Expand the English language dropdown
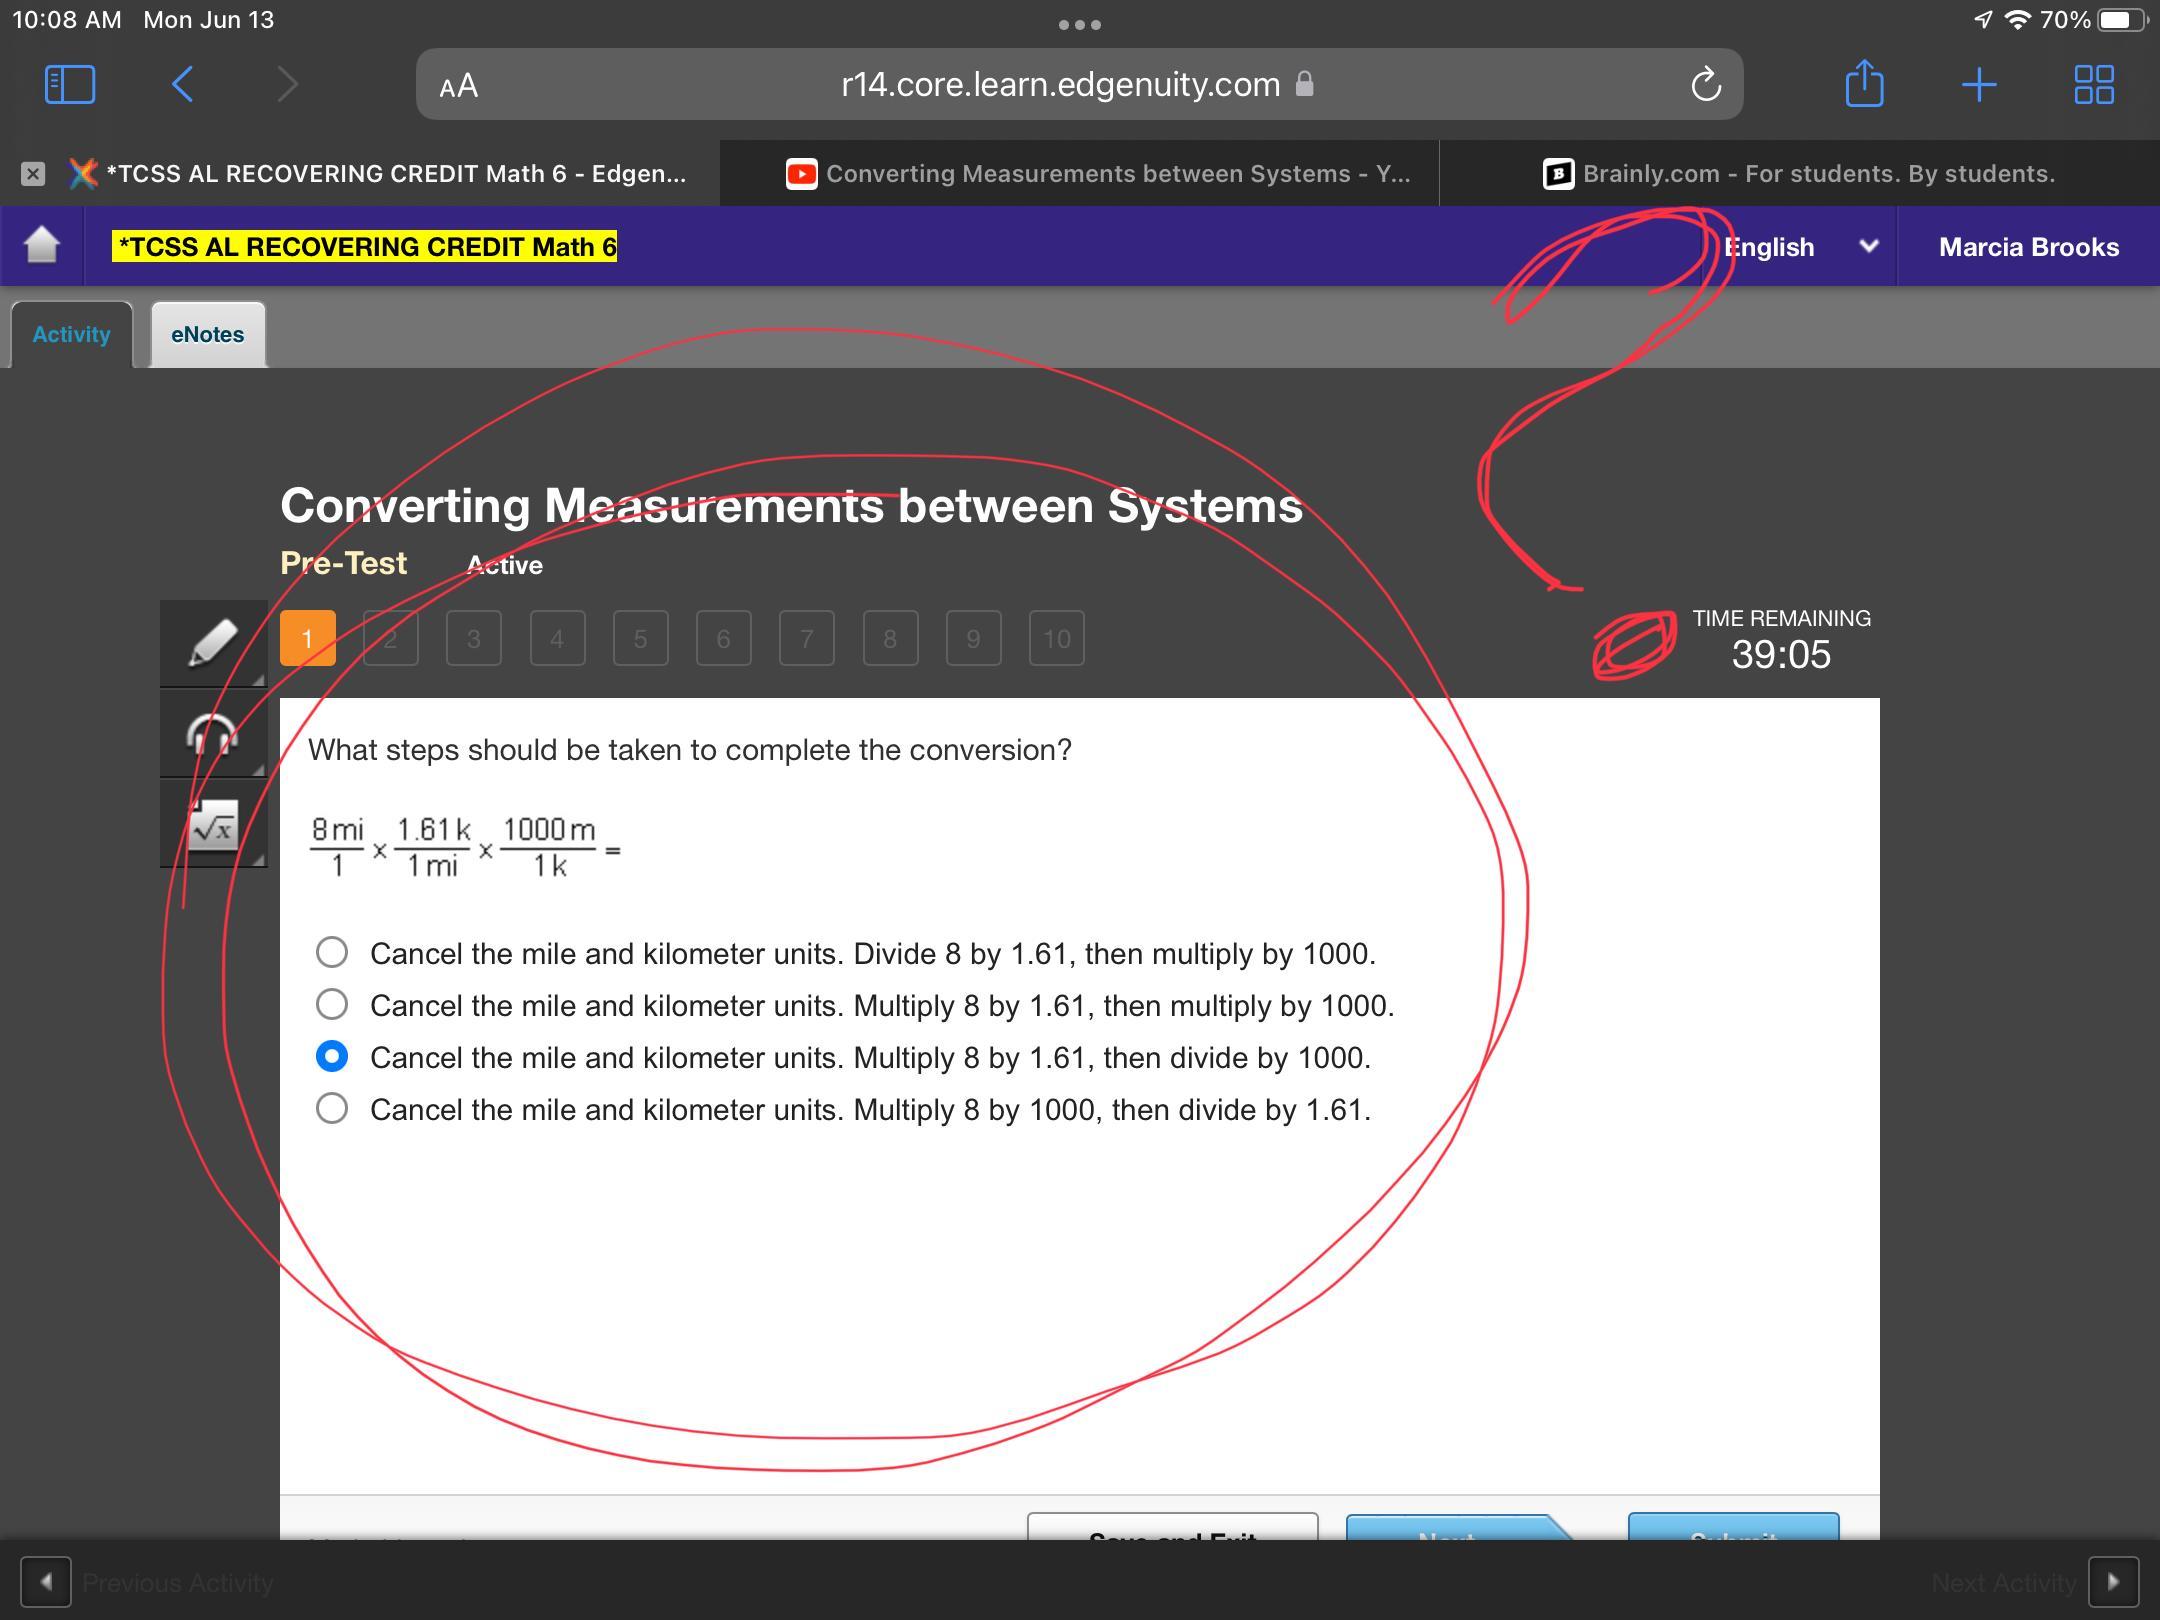The image size is (2160, 1620). point(1800,247)
